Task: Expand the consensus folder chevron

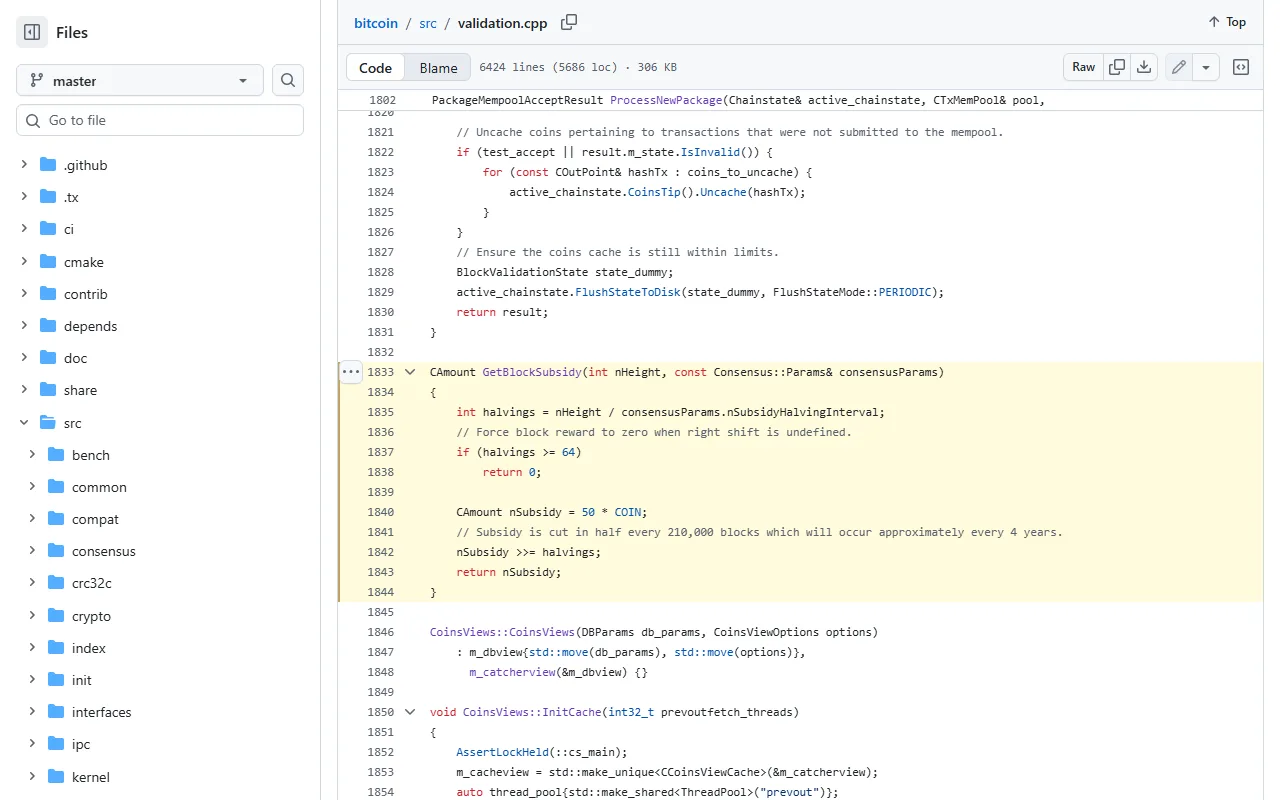Action: [x=32, y=551]
